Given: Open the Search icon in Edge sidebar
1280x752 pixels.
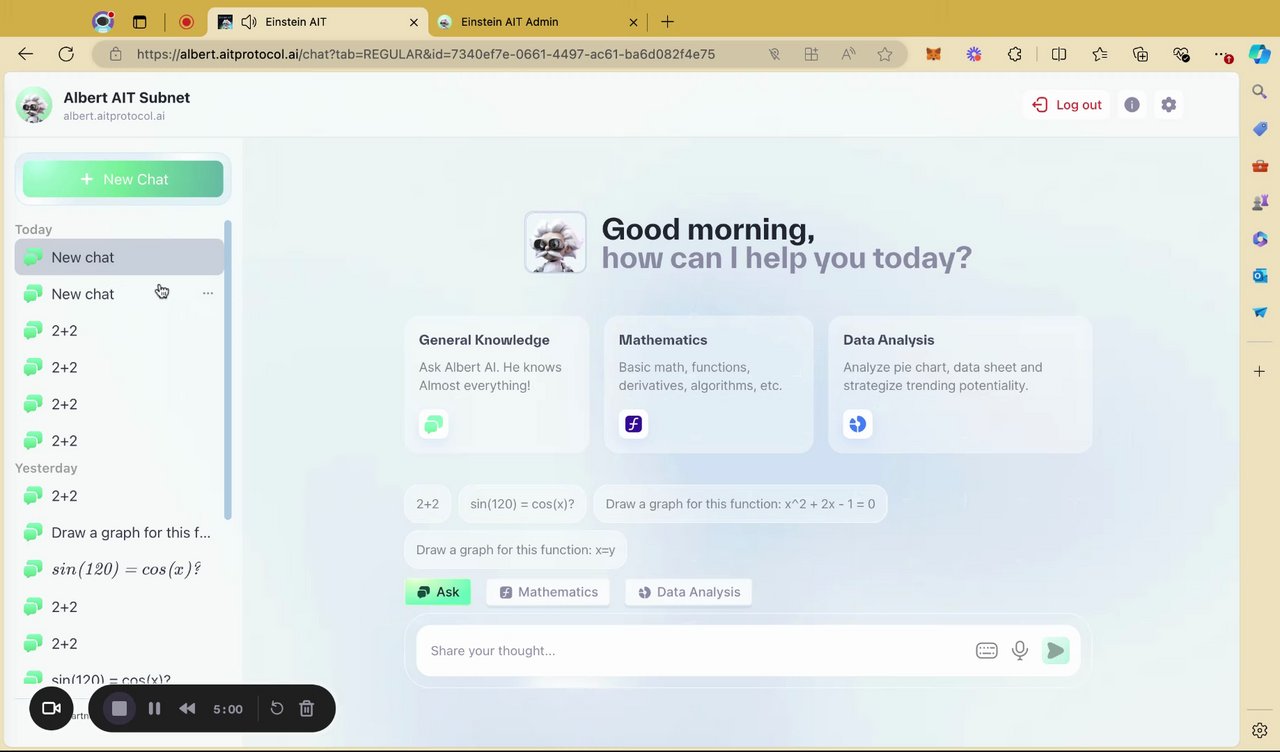Looking at the screenshot, I should [x=1260, y=92].
